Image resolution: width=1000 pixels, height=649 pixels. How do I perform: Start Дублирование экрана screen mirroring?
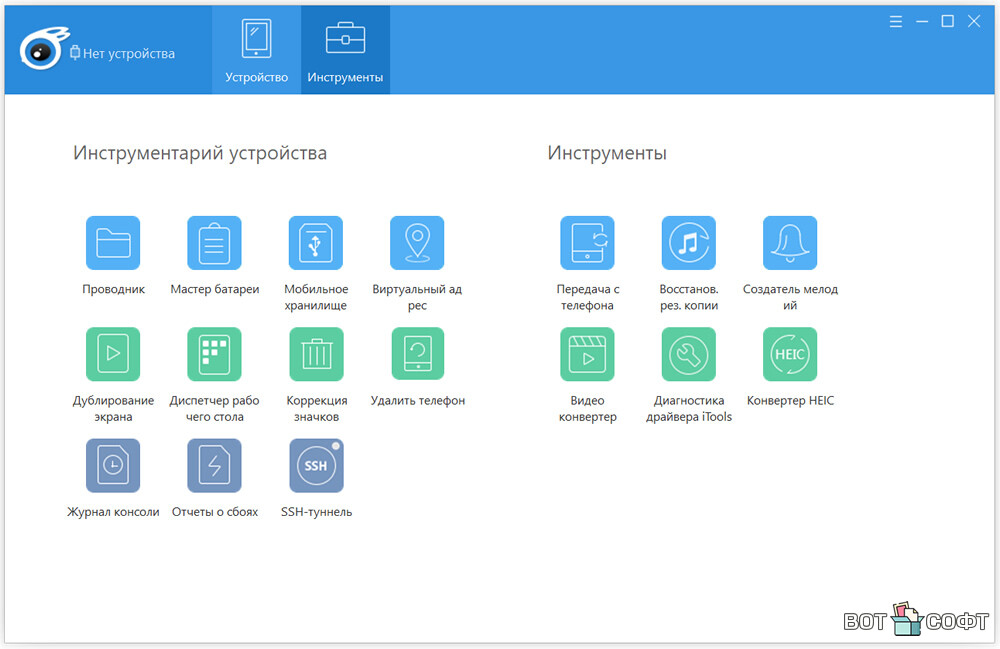coord(113,354)
